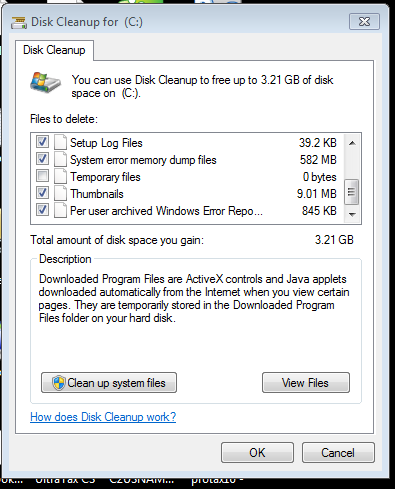This screenshot has height=489, width=395.
Task: Click the UAC shield icon on the Clean up system files button
Action: click(x=59, y=383)
